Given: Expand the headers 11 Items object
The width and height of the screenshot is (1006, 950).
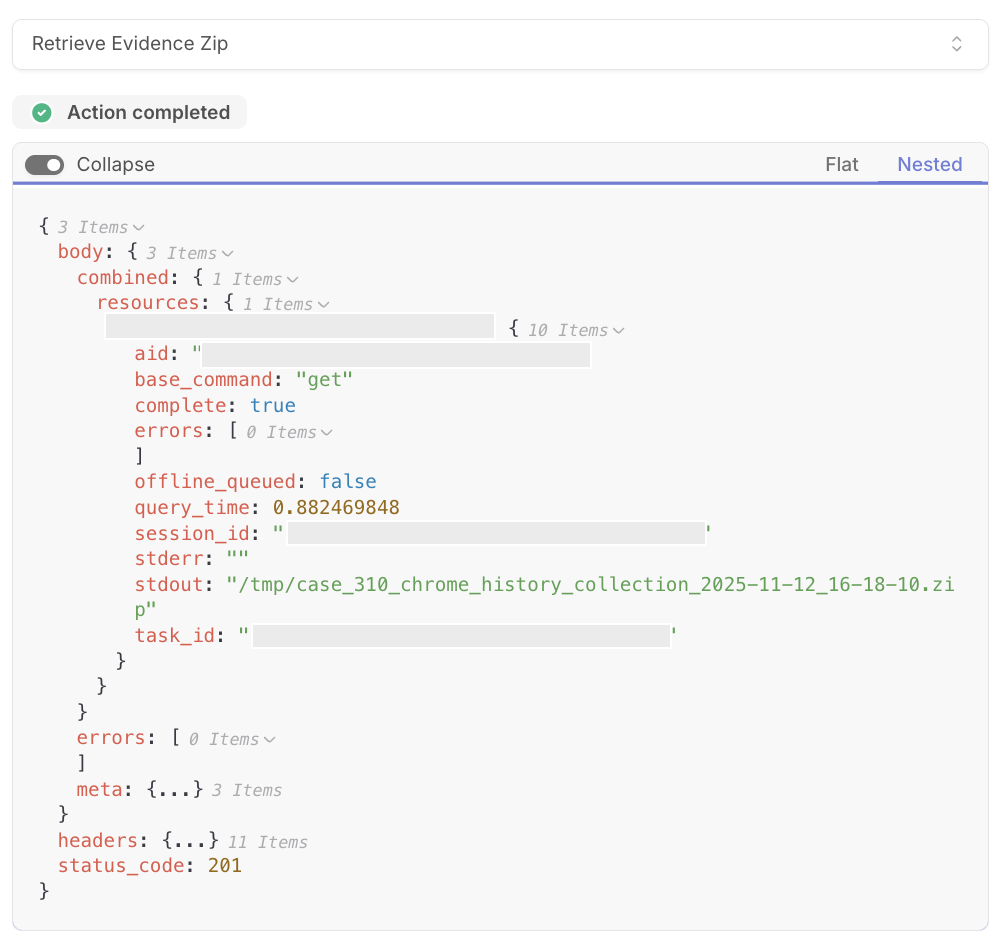Looking at the screenshot, I should [x=190, y=841].
